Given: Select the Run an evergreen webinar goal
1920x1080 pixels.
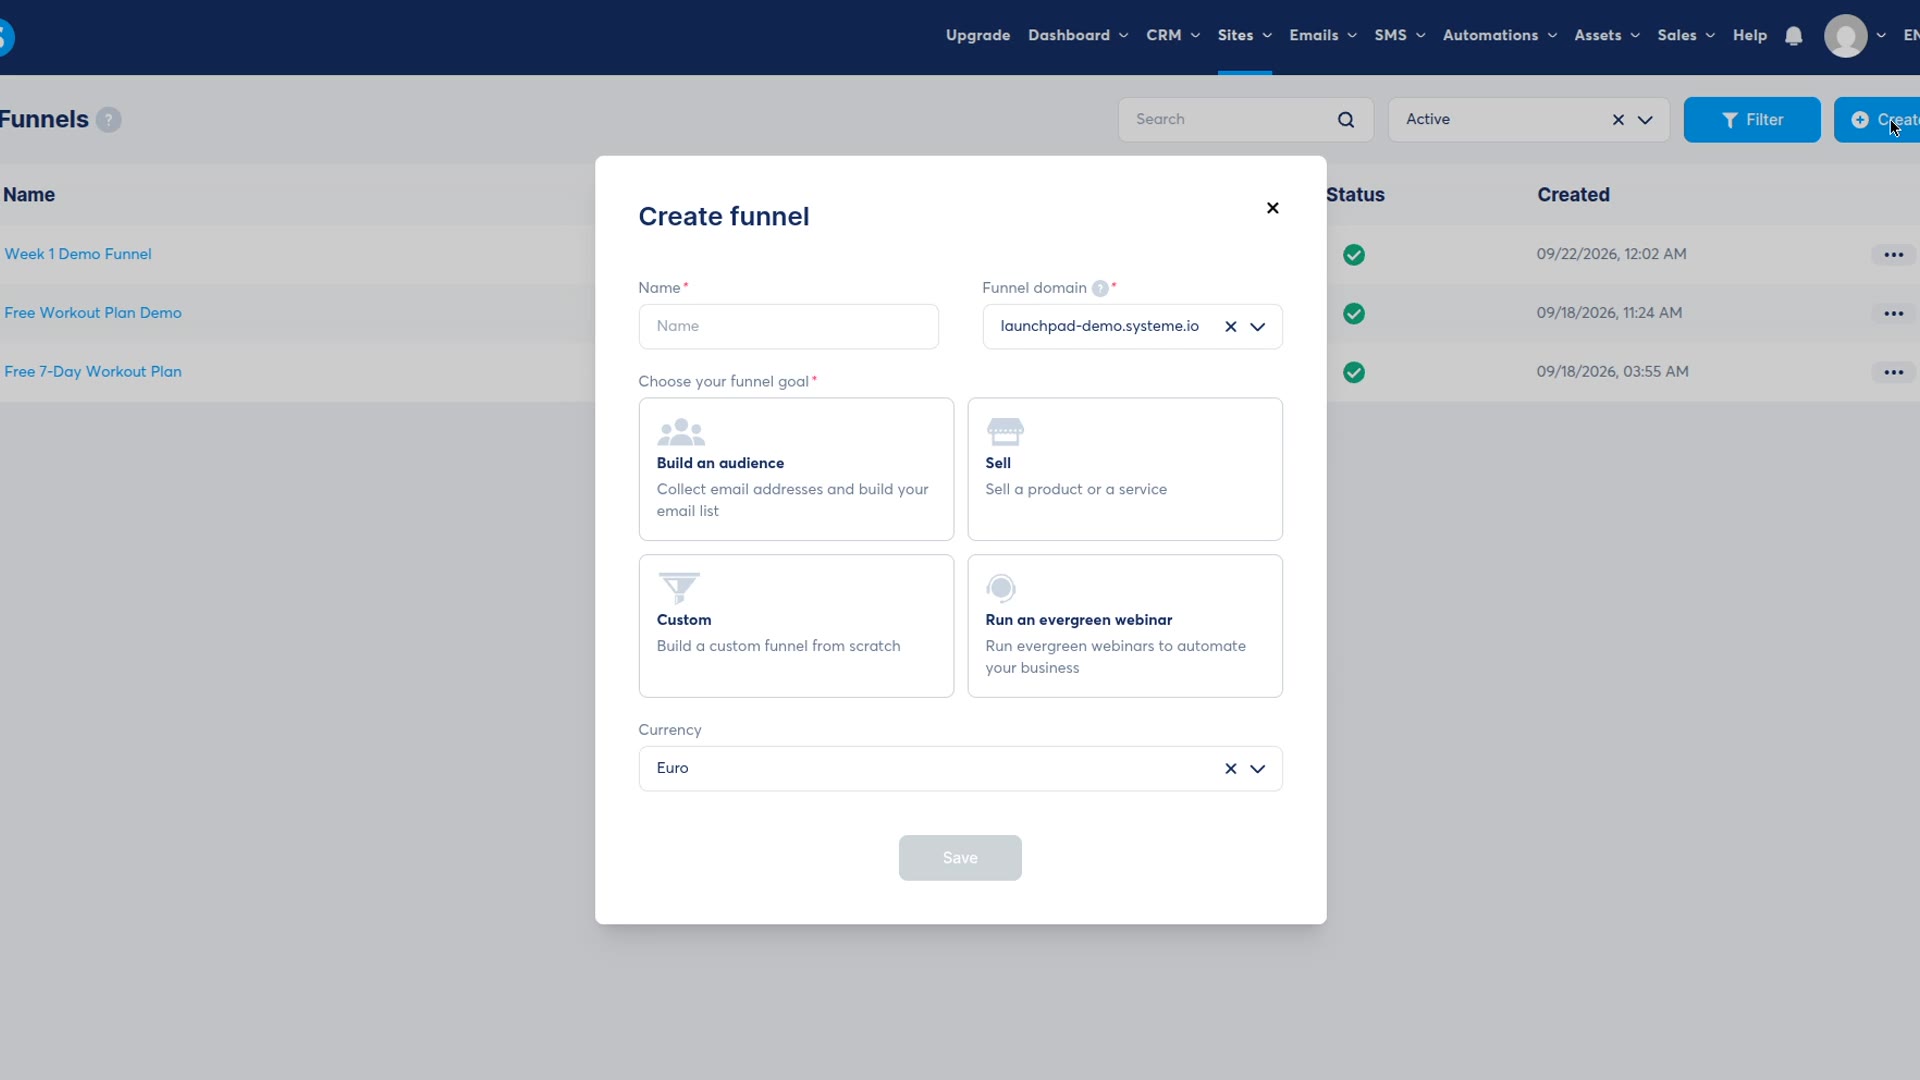Looking at the screenshot, I should coord(1125,626).
